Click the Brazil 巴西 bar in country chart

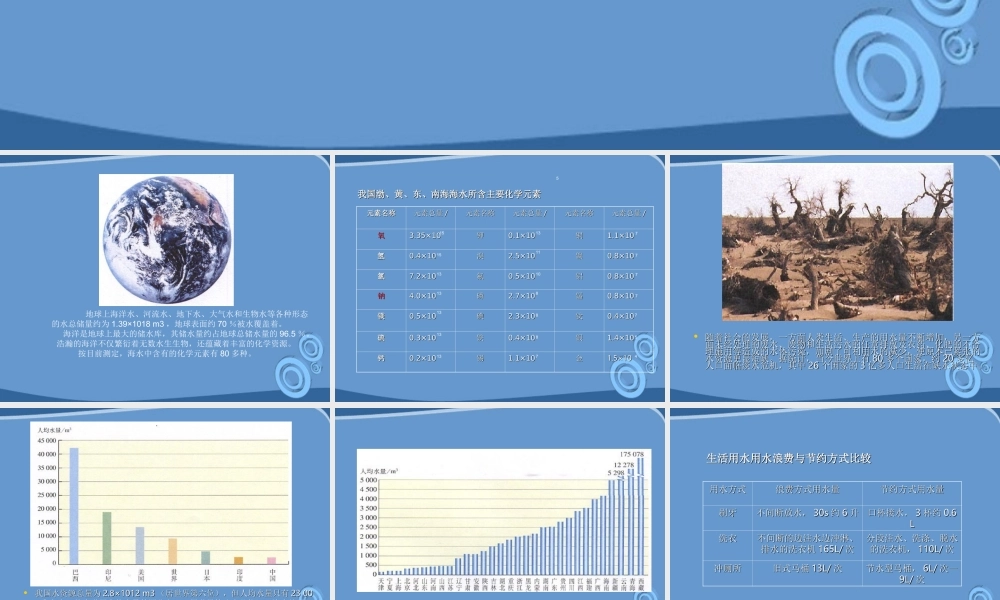pyautogui.click(x=74, y=506)
